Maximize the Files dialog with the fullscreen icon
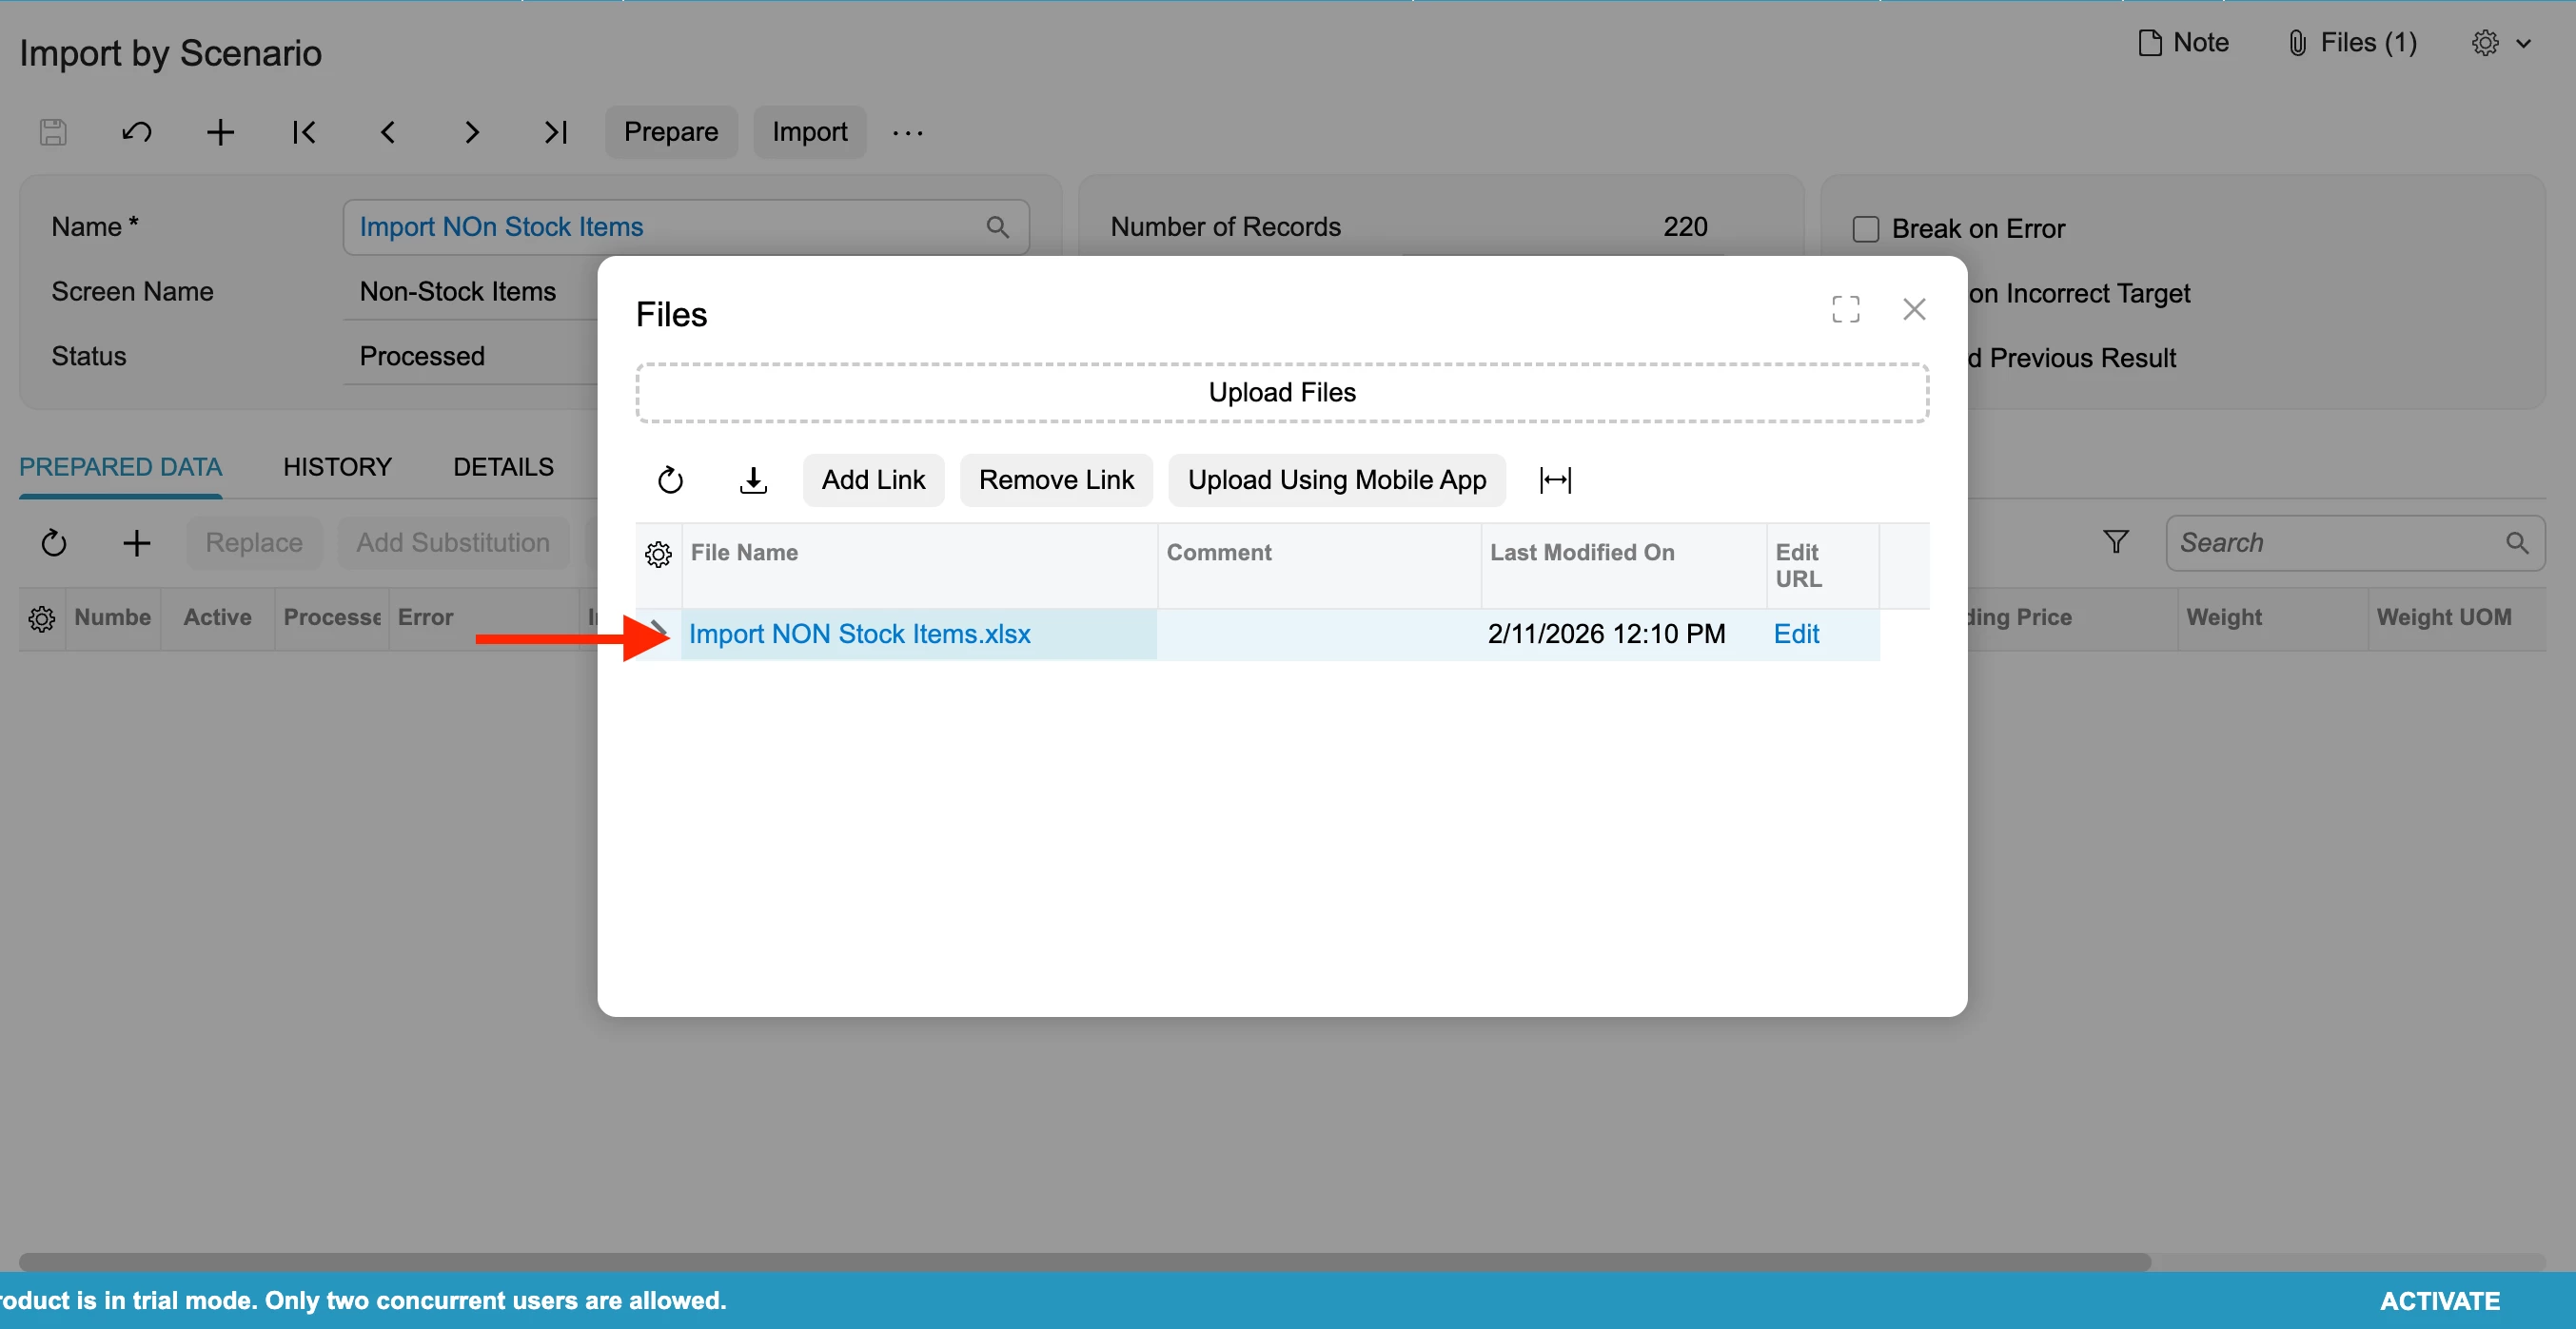2576x1329 pixels. [1845, 310]
